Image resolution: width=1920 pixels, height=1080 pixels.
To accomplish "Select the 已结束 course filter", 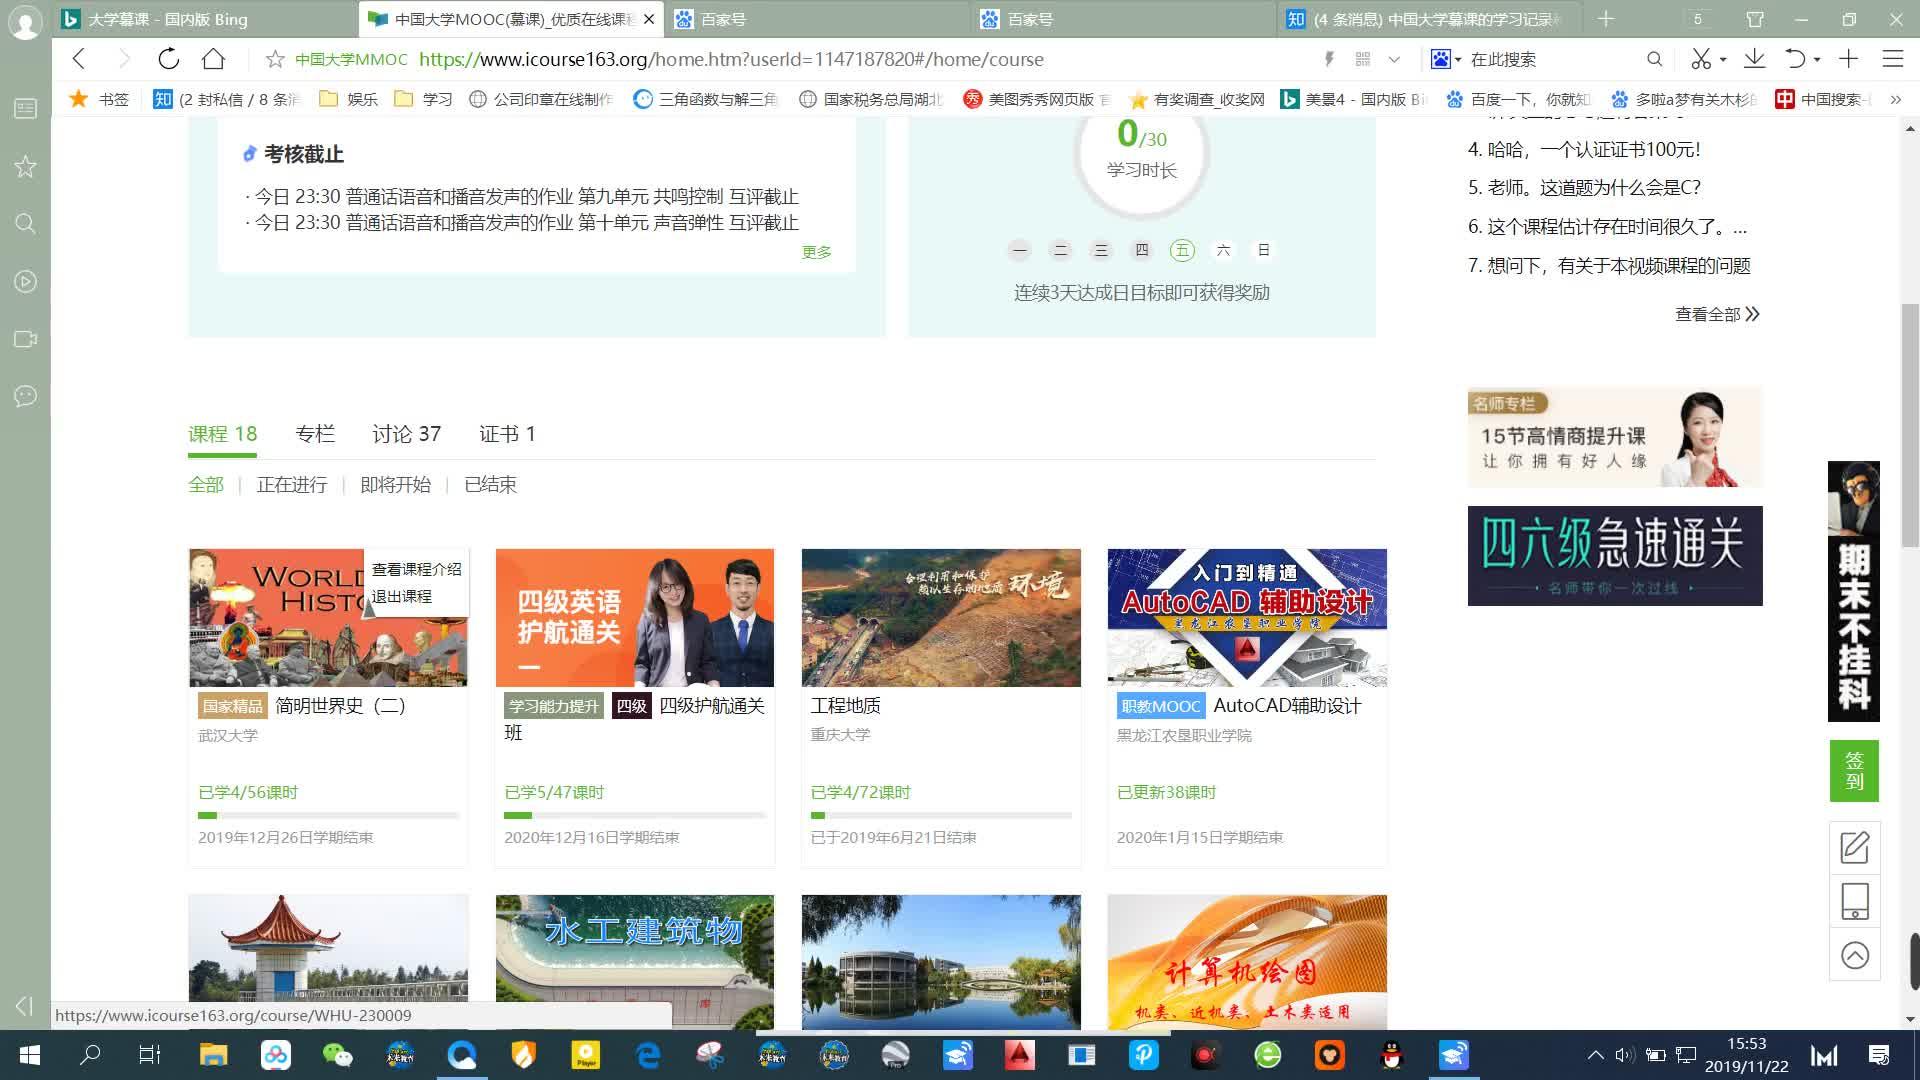I will point(490,485).
